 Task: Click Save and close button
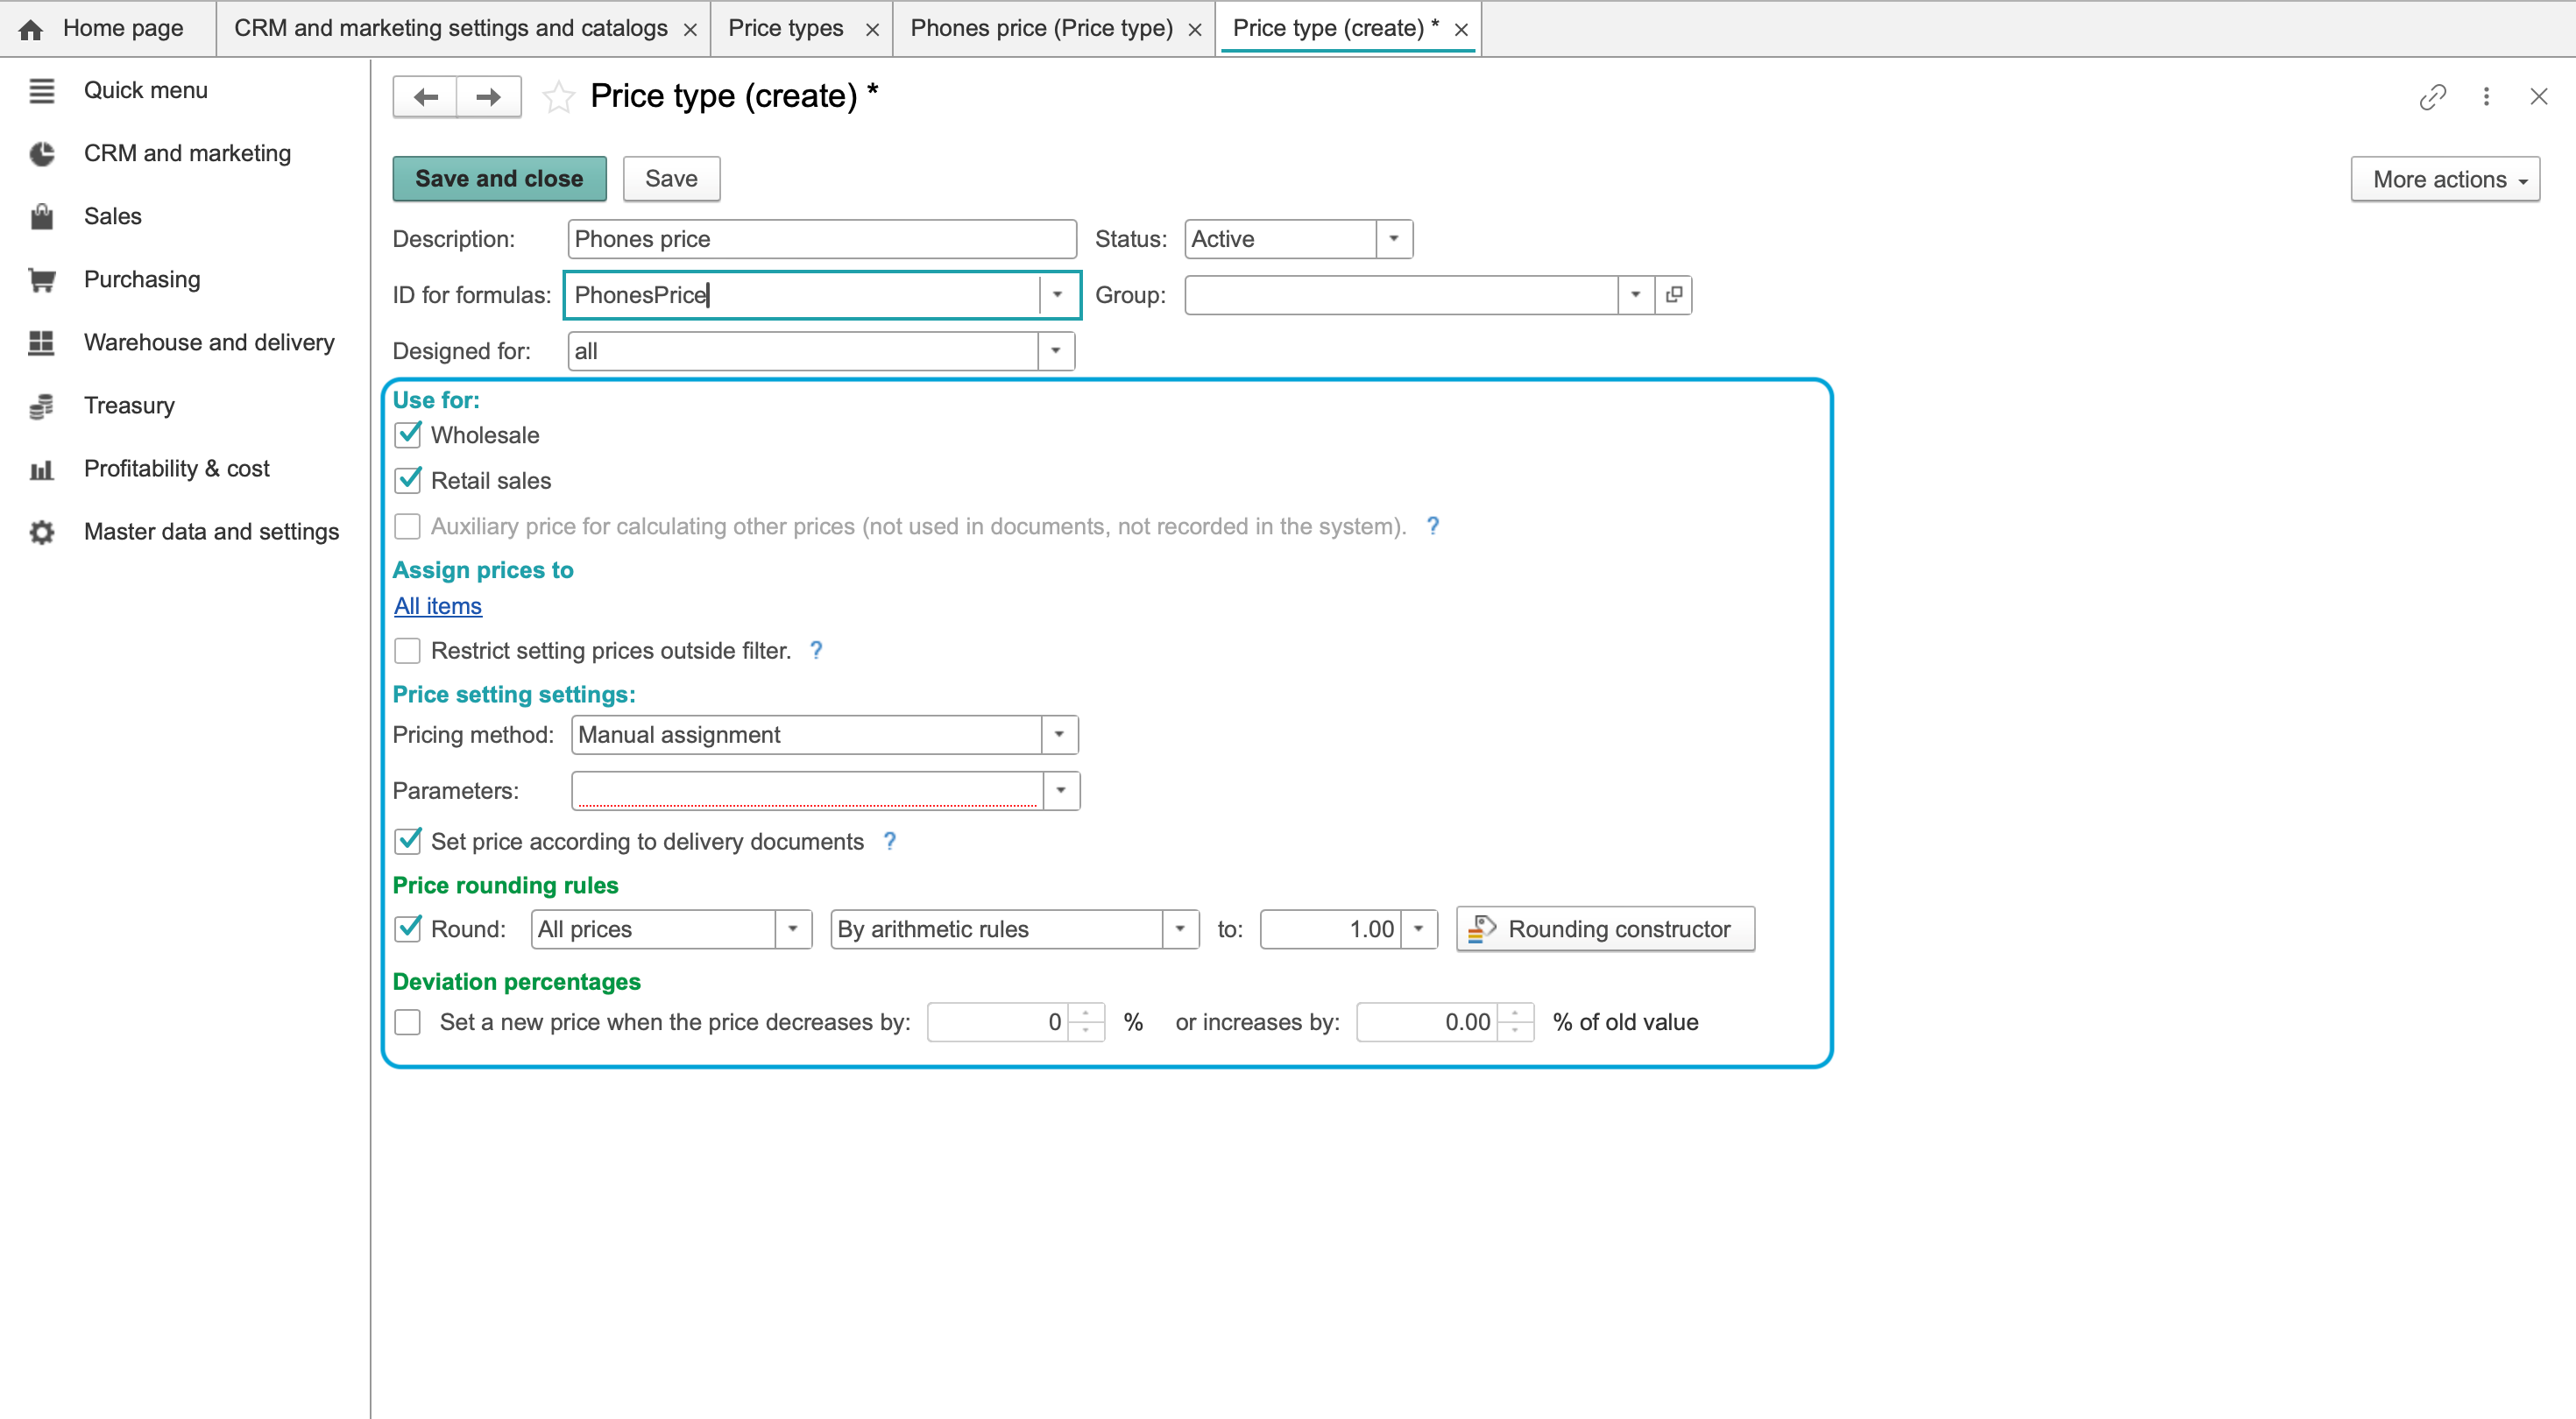coord(499,179)
